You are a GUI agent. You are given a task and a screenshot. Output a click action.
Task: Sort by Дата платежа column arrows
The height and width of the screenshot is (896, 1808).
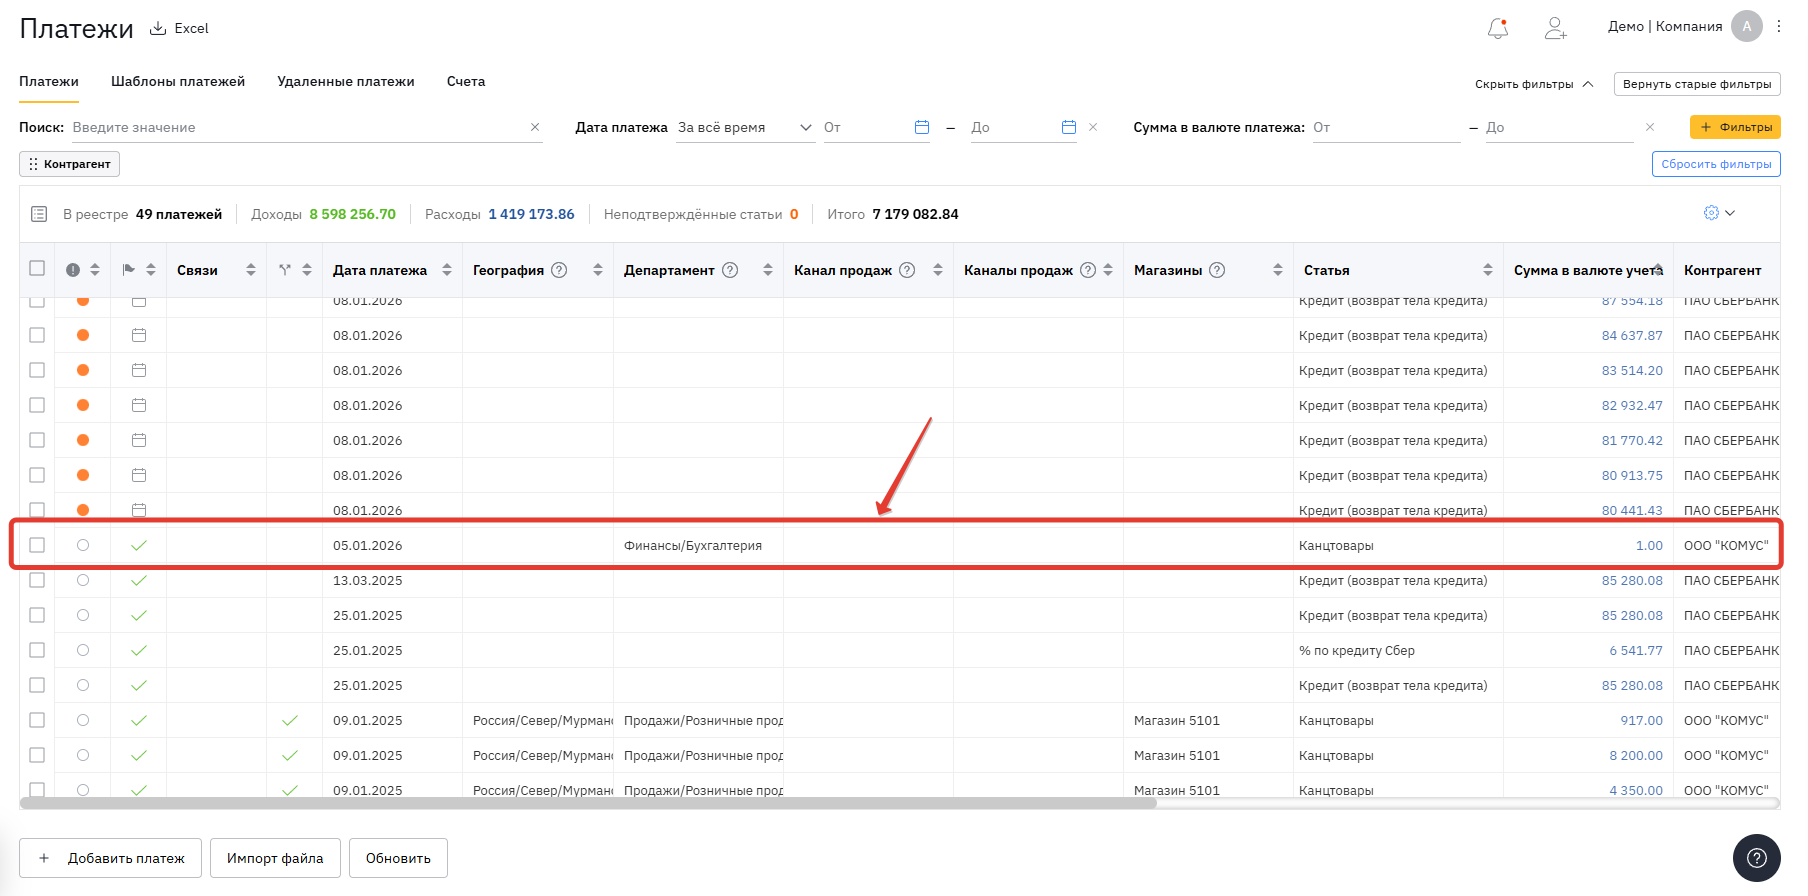pos(447,270)
